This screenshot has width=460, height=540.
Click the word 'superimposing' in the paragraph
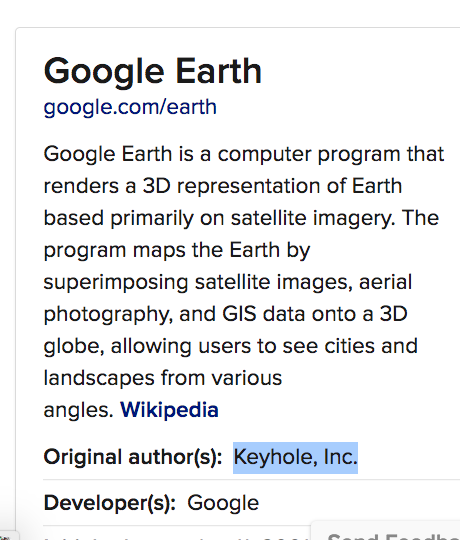click(x=116, y=282)
